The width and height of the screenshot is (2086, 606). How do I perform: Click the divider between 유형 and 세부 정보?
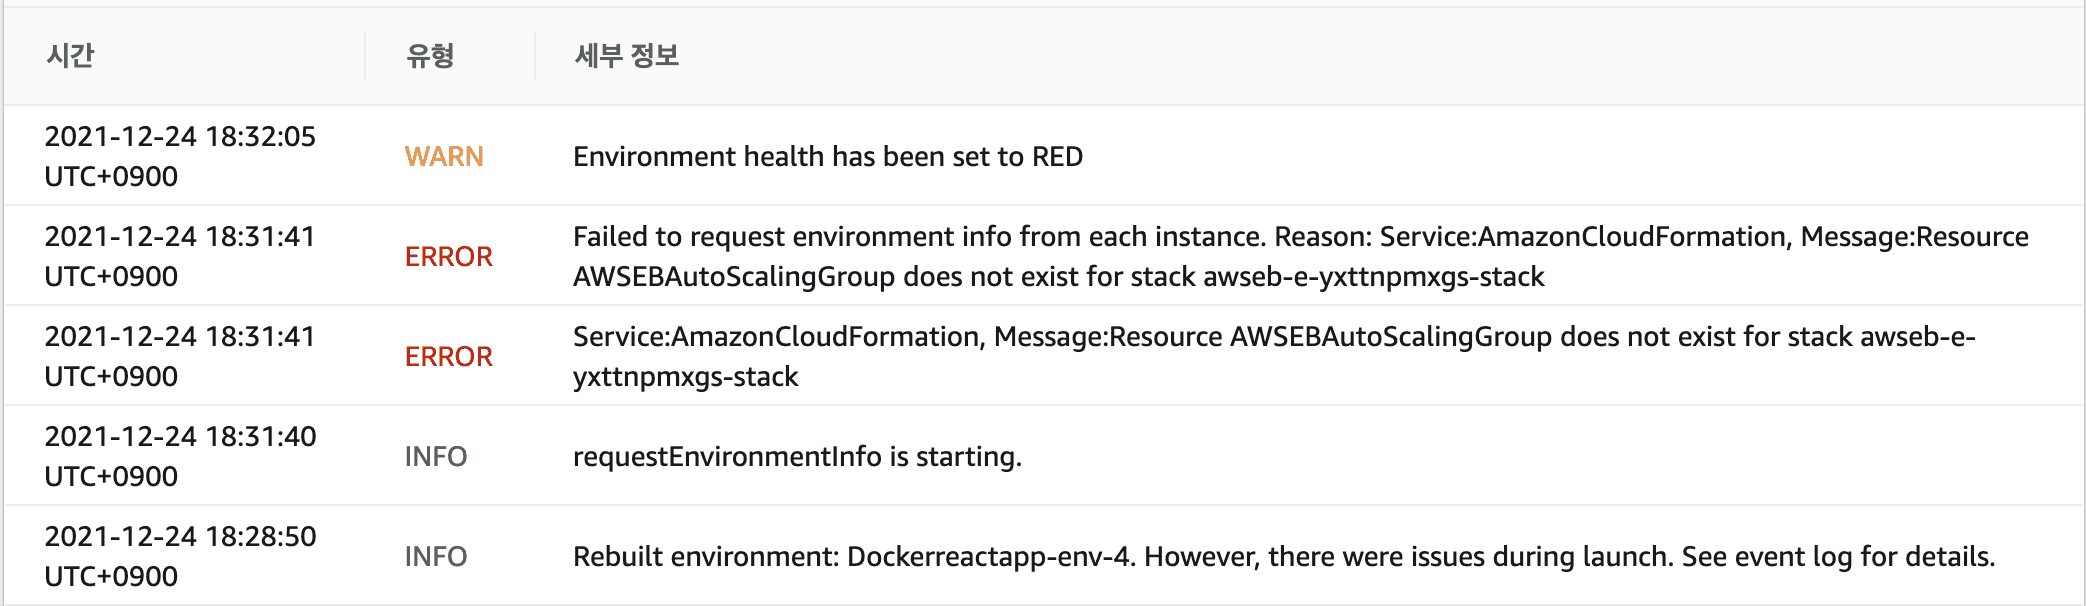tap(535, 55)
